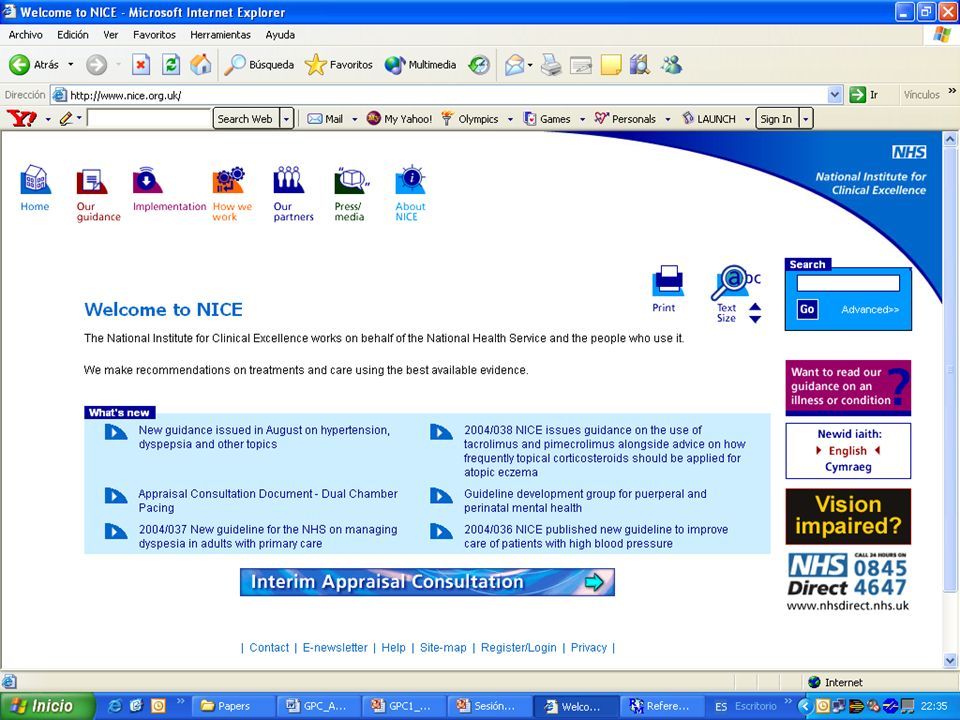Screen dimensions: 960x720
Task: Click the Yahoo toolbar search field
Action: pyautogui.click(x=149, y=118)
